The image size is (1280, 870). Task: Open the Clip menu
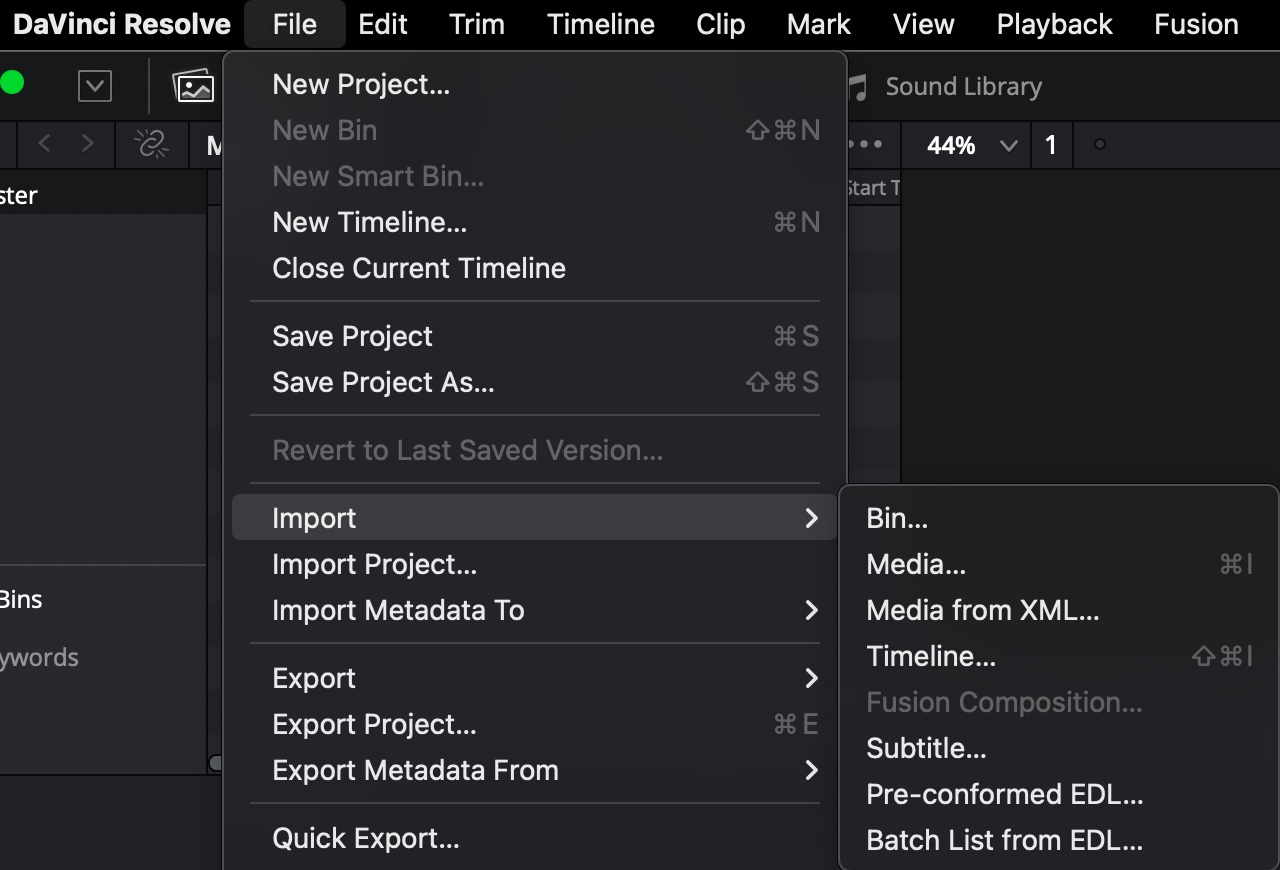[721, 24]
